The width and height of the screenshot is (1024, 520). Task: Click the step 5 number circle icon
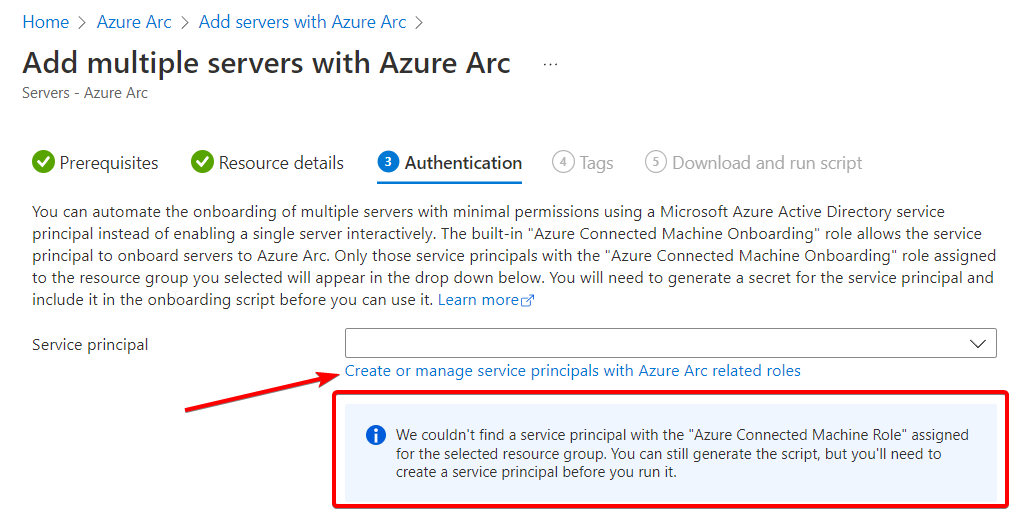(656, 162)
